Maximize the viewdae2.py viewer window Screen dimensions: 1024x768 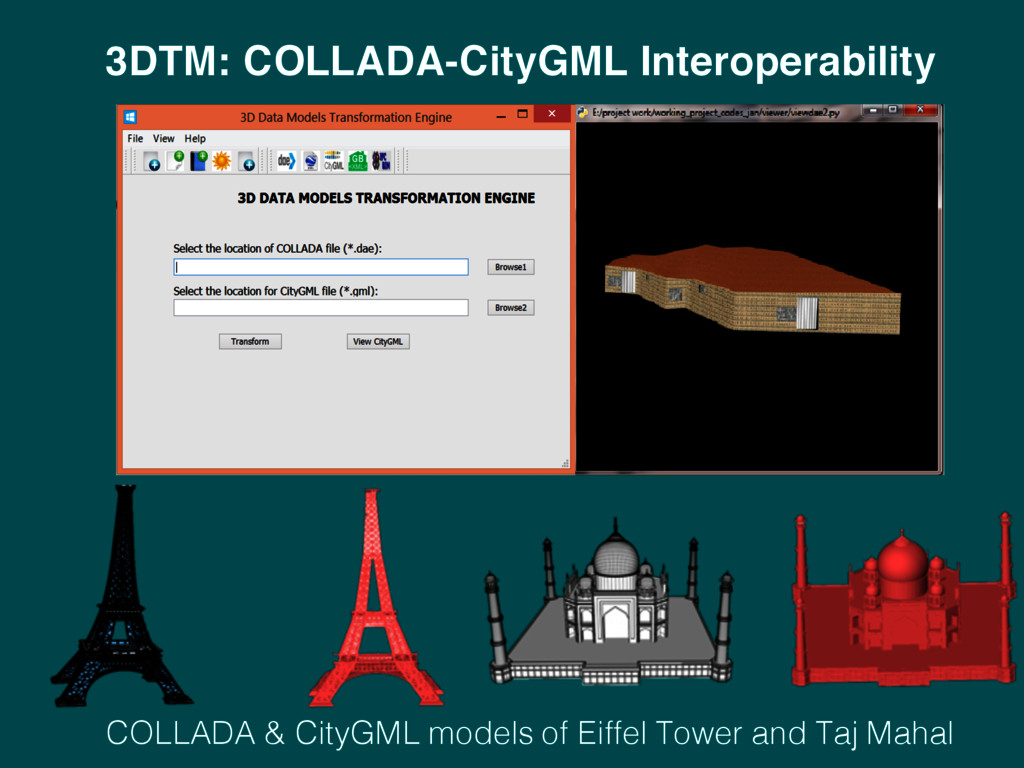click(x=893, y=110)
